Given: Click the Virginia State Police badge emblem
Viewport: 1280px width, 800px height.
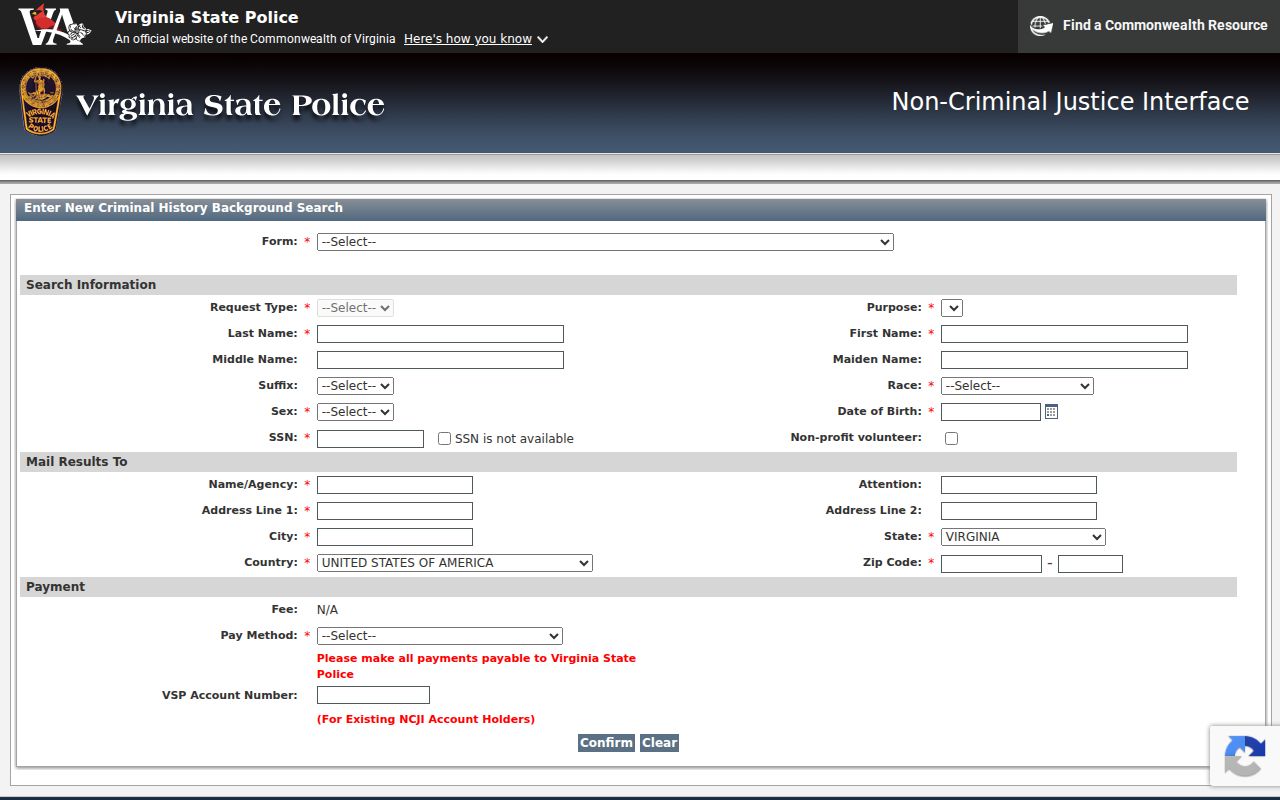Looking at the screenshot, I should coord(41,101).
